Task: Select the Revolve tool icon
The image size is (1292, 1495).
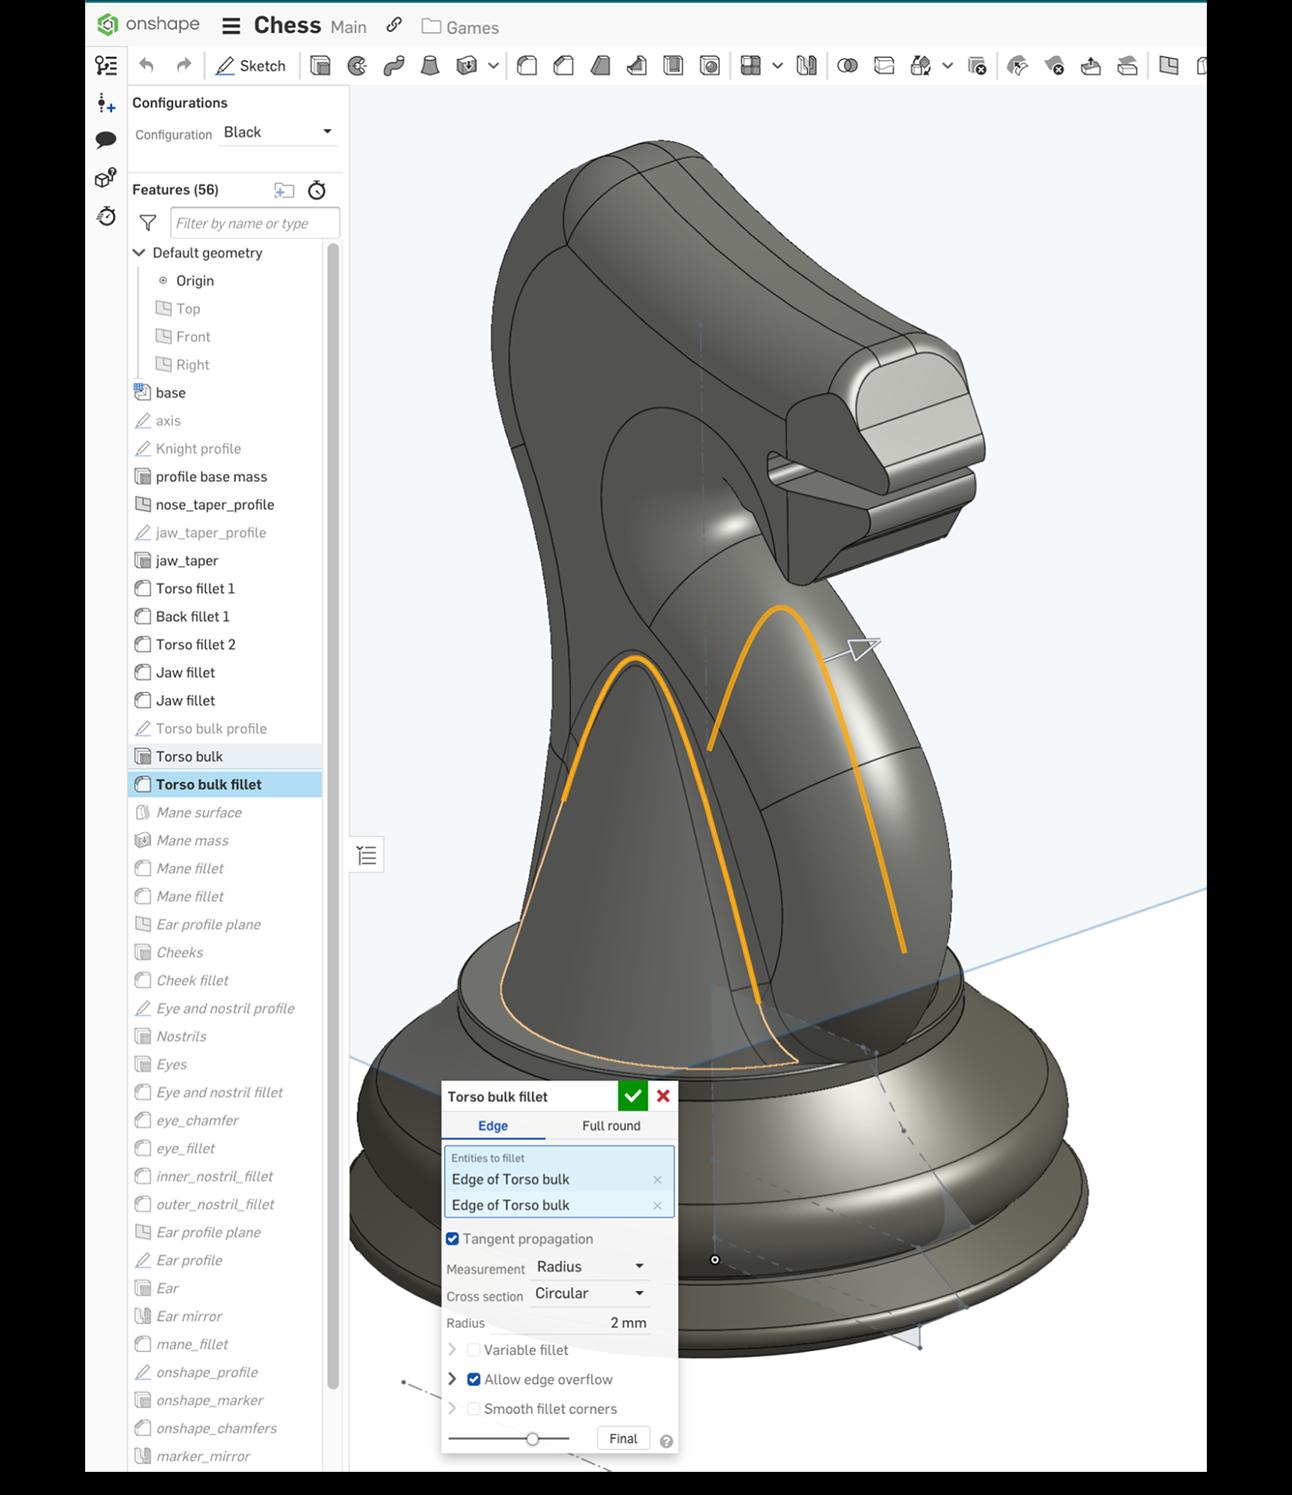Action: tap(357, 66)
